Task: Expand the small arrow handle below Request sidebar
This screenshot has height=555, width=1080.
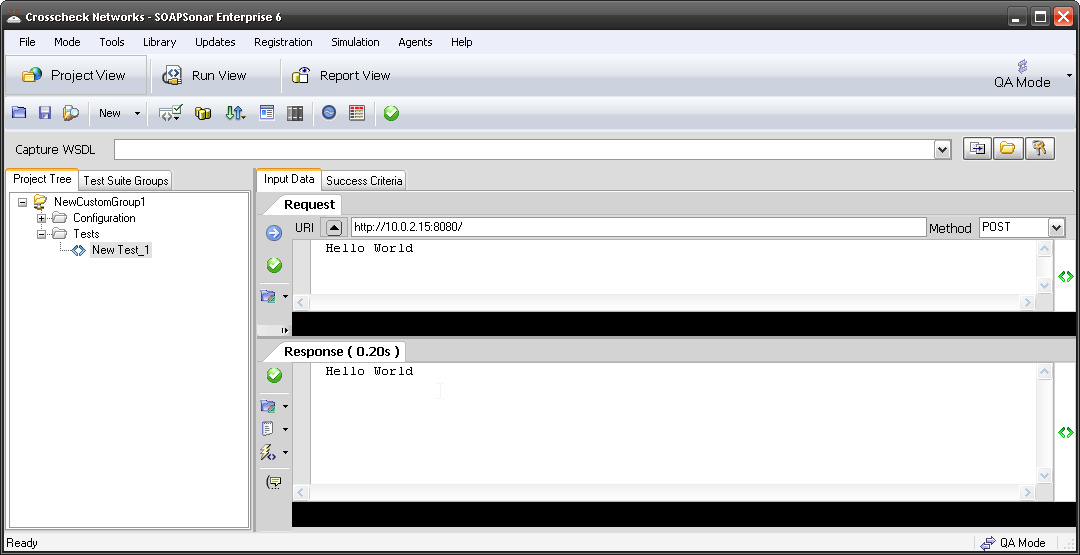Action: (284, 331)
